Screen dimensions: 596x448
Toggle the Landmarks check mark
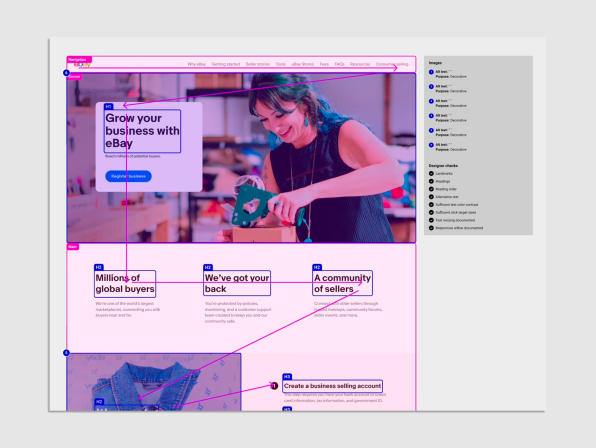coord(431,173)
